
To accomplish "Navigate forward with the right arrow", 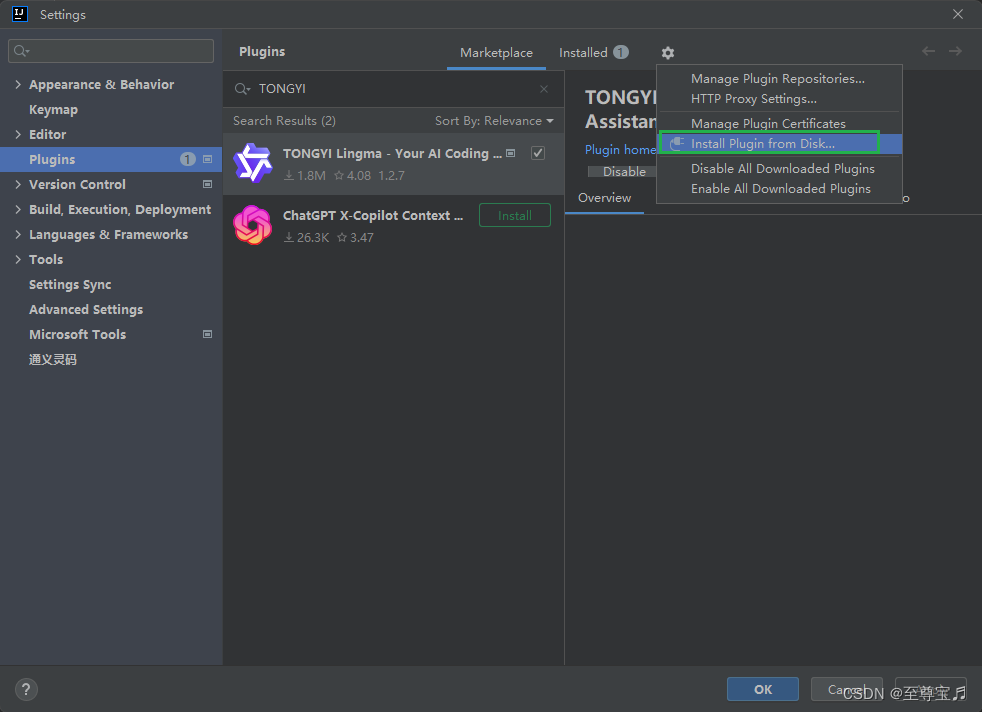I will point(955,51).
